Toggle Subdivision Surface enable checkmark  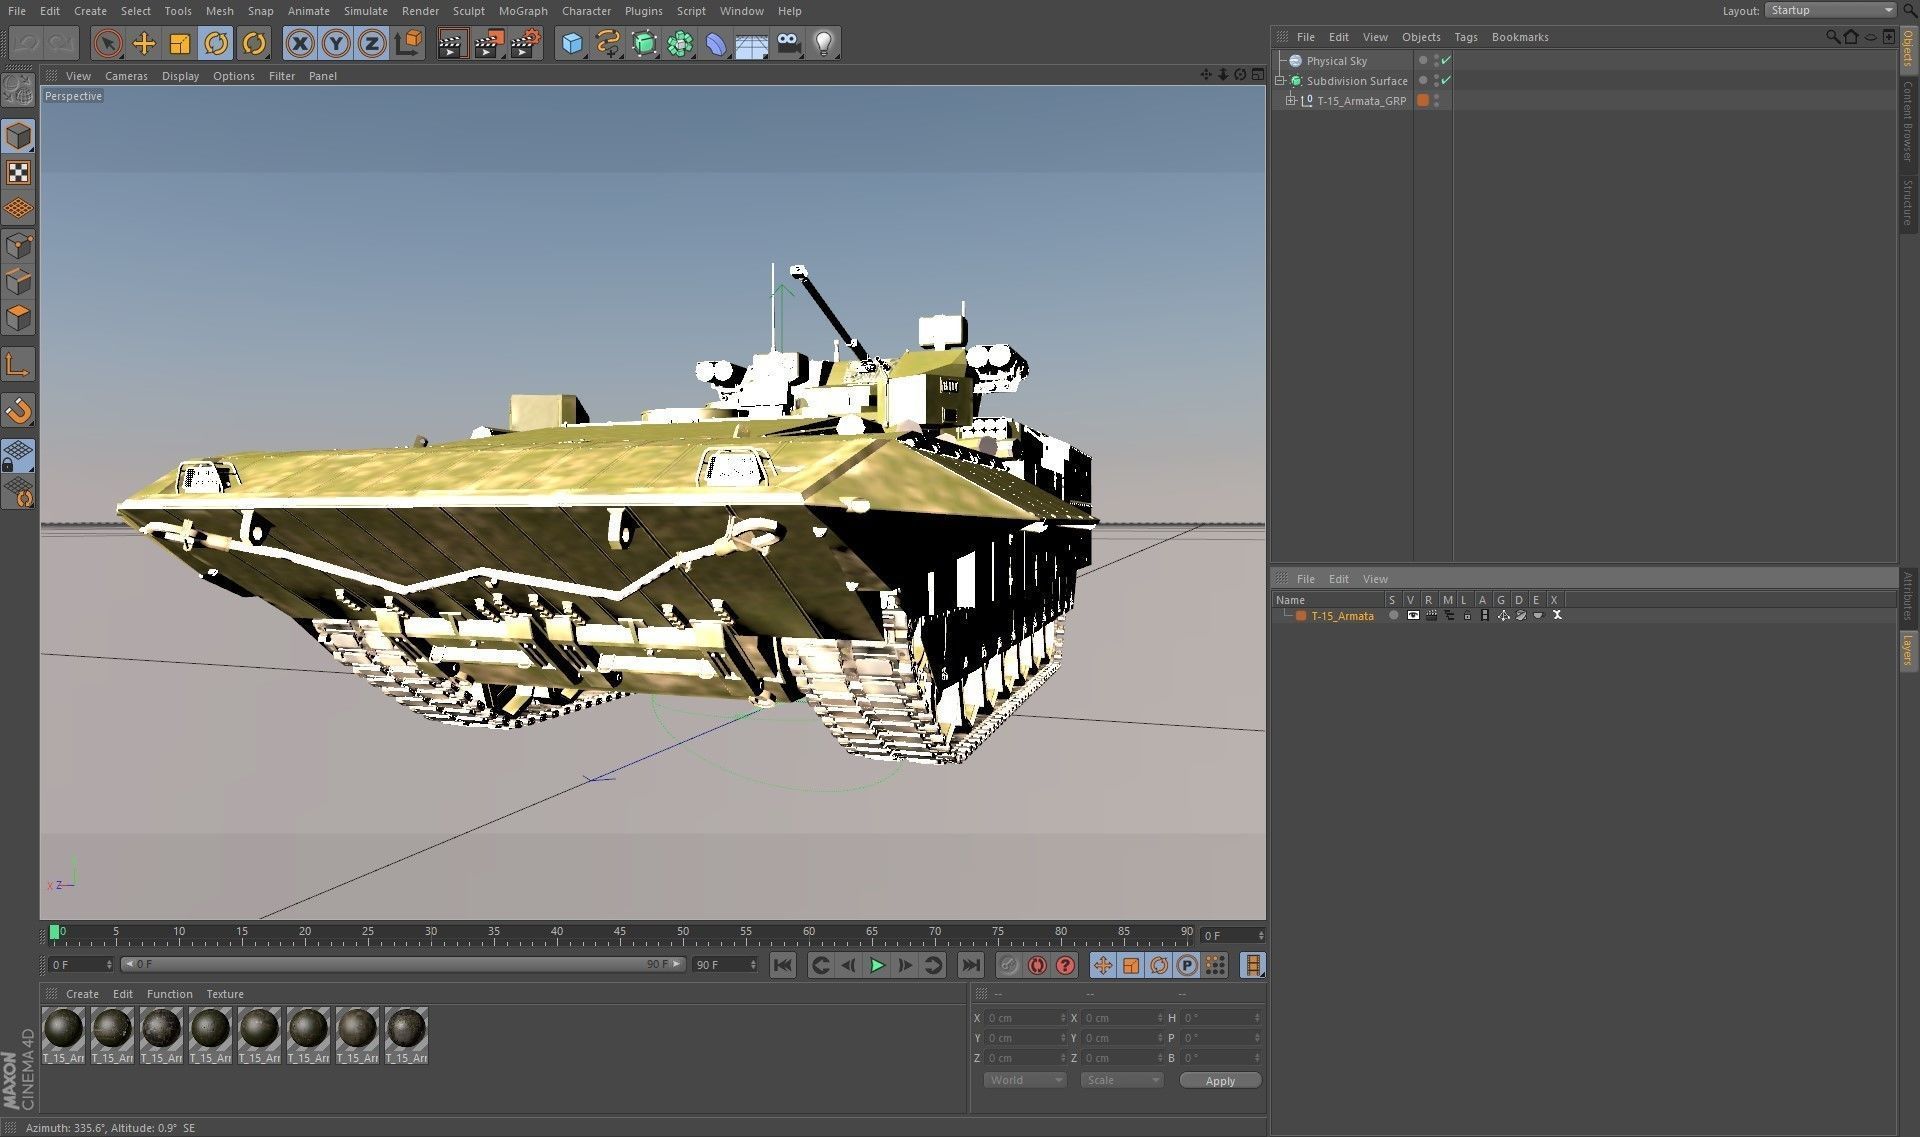click(x=1446, y=80)
